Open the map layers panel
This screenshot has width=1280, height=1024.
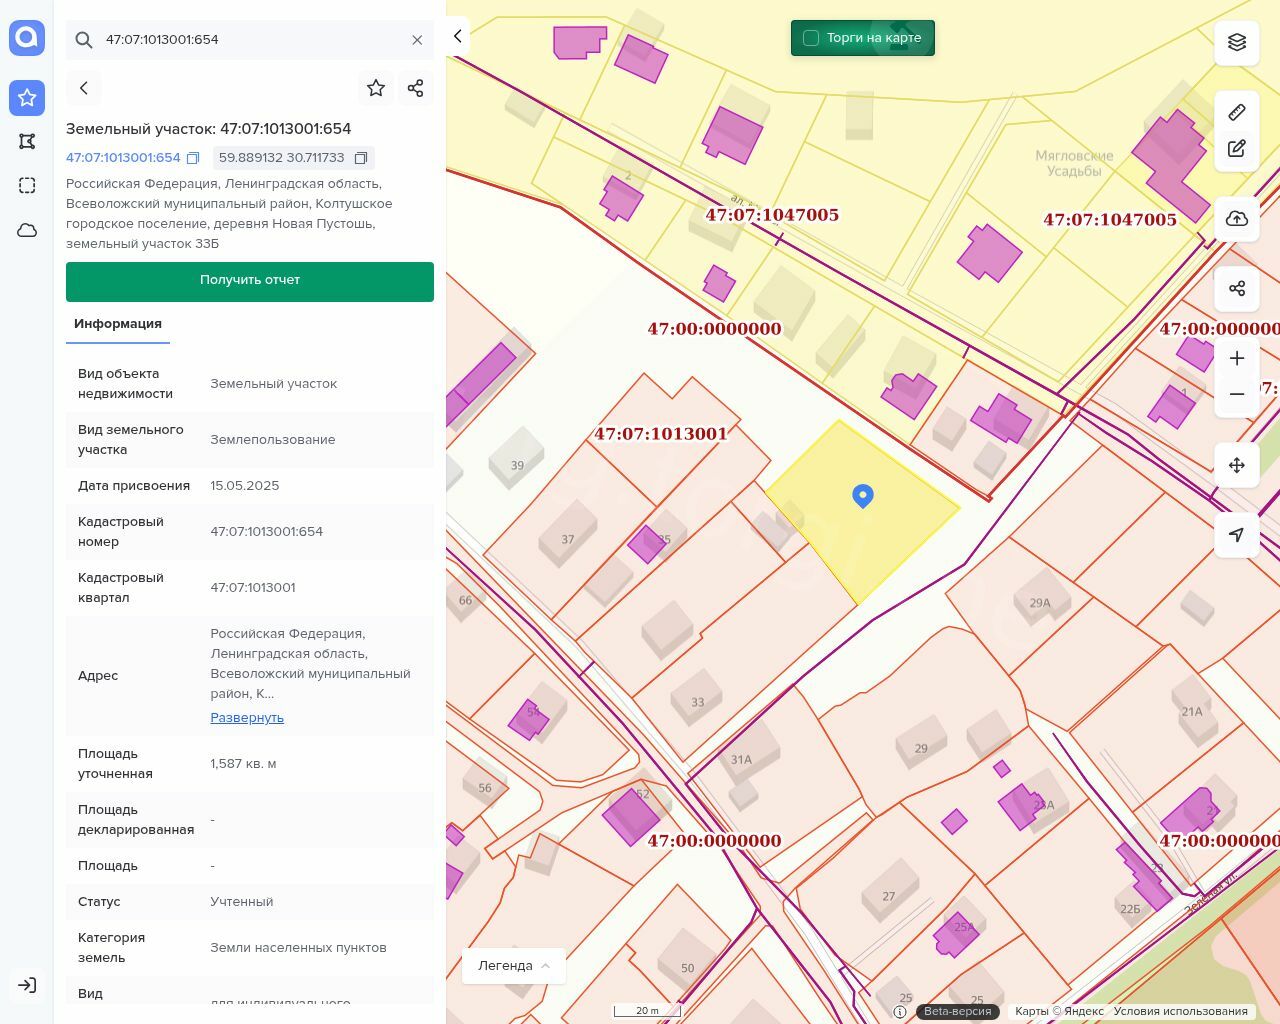coord(1237,42)
